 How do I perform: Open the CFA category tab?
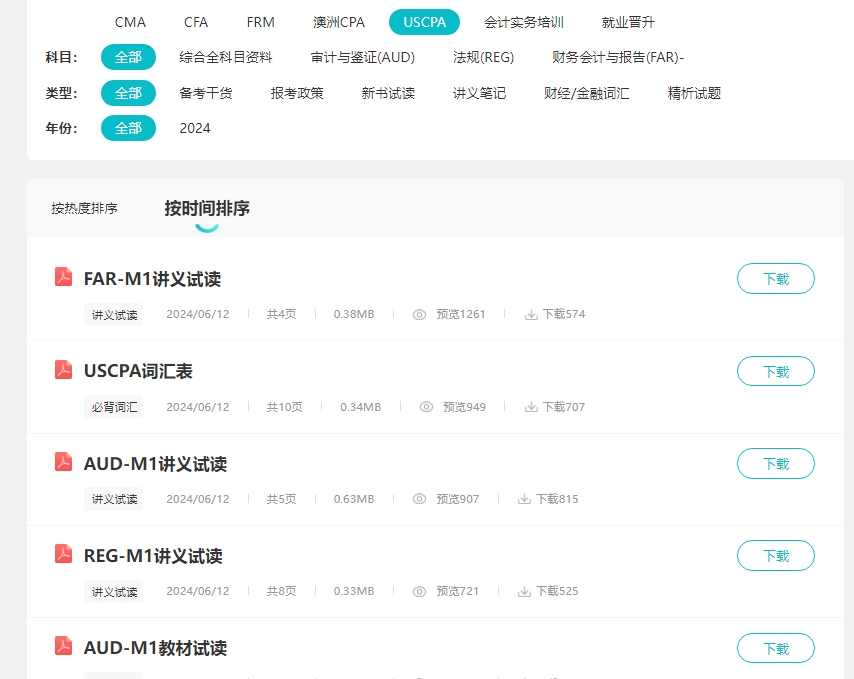[196, 22]
